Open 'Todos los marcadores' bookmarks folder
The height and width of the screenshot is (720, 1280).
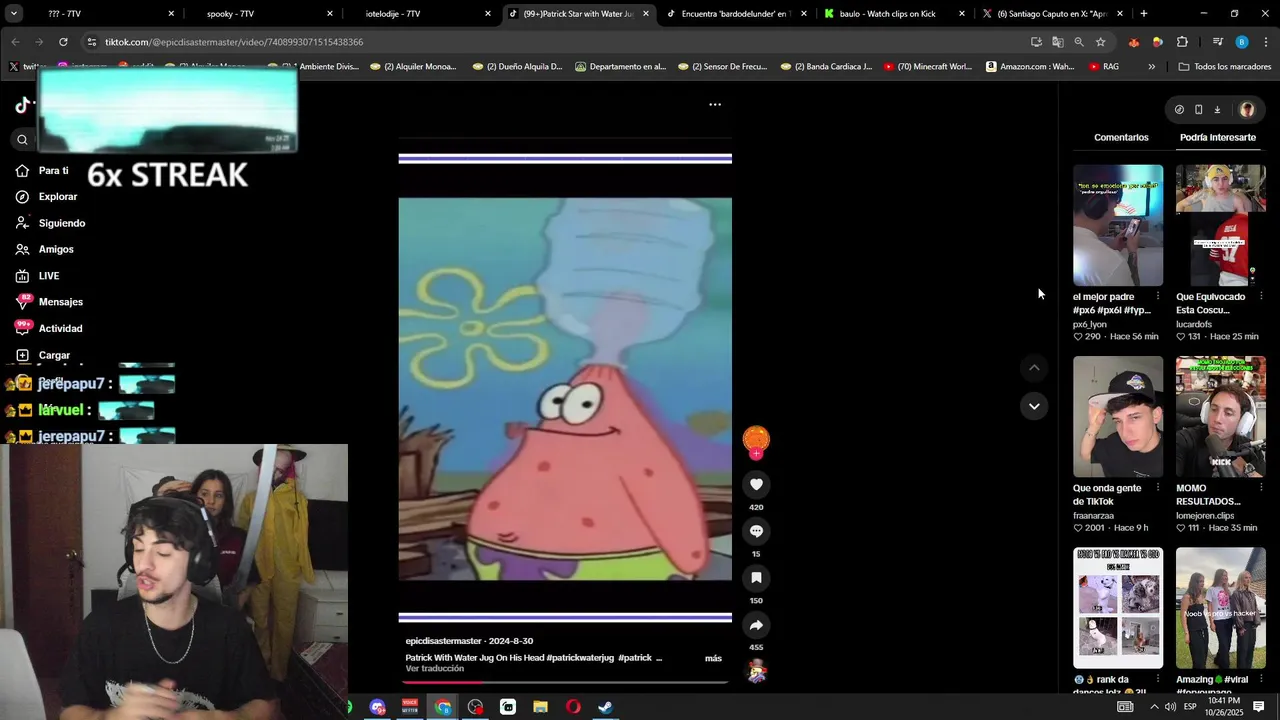1224,67
